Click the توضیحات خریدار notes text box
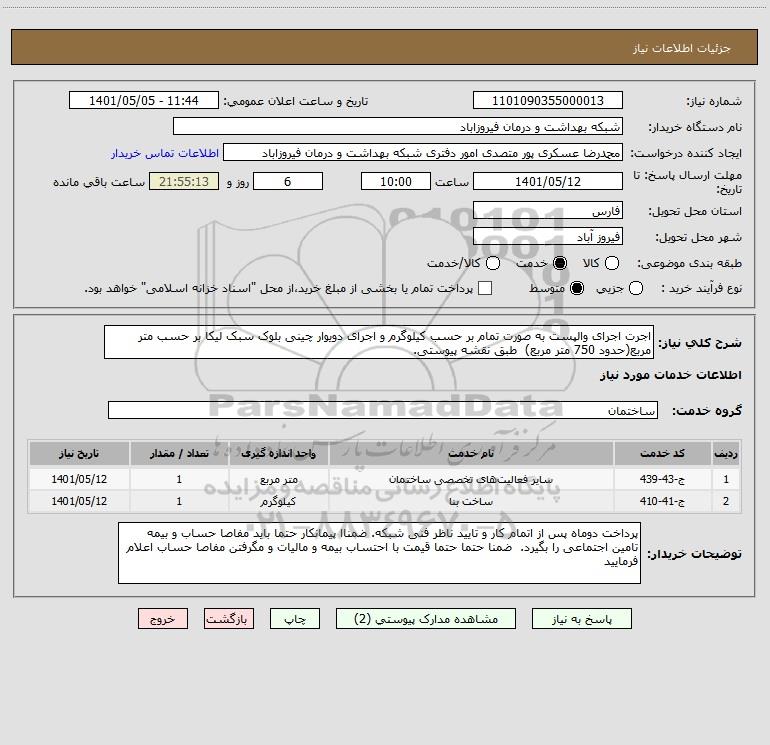 click(x=379, y=553)
